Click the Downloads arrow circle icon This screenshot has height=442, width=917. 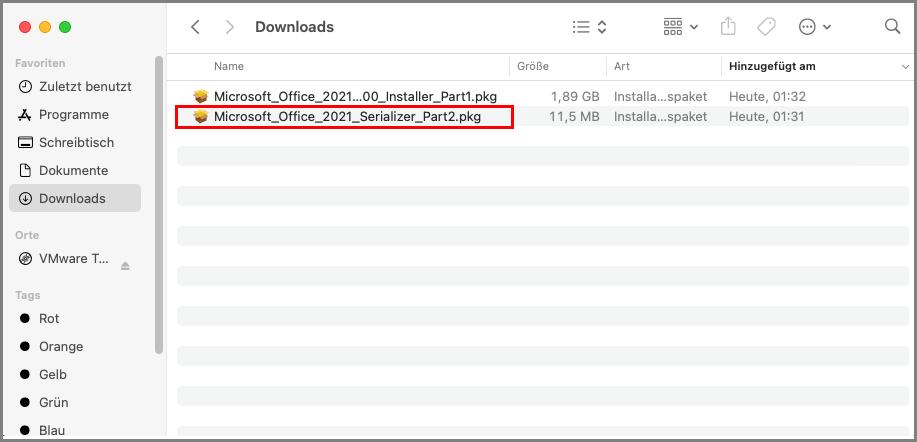pos(25,198)
